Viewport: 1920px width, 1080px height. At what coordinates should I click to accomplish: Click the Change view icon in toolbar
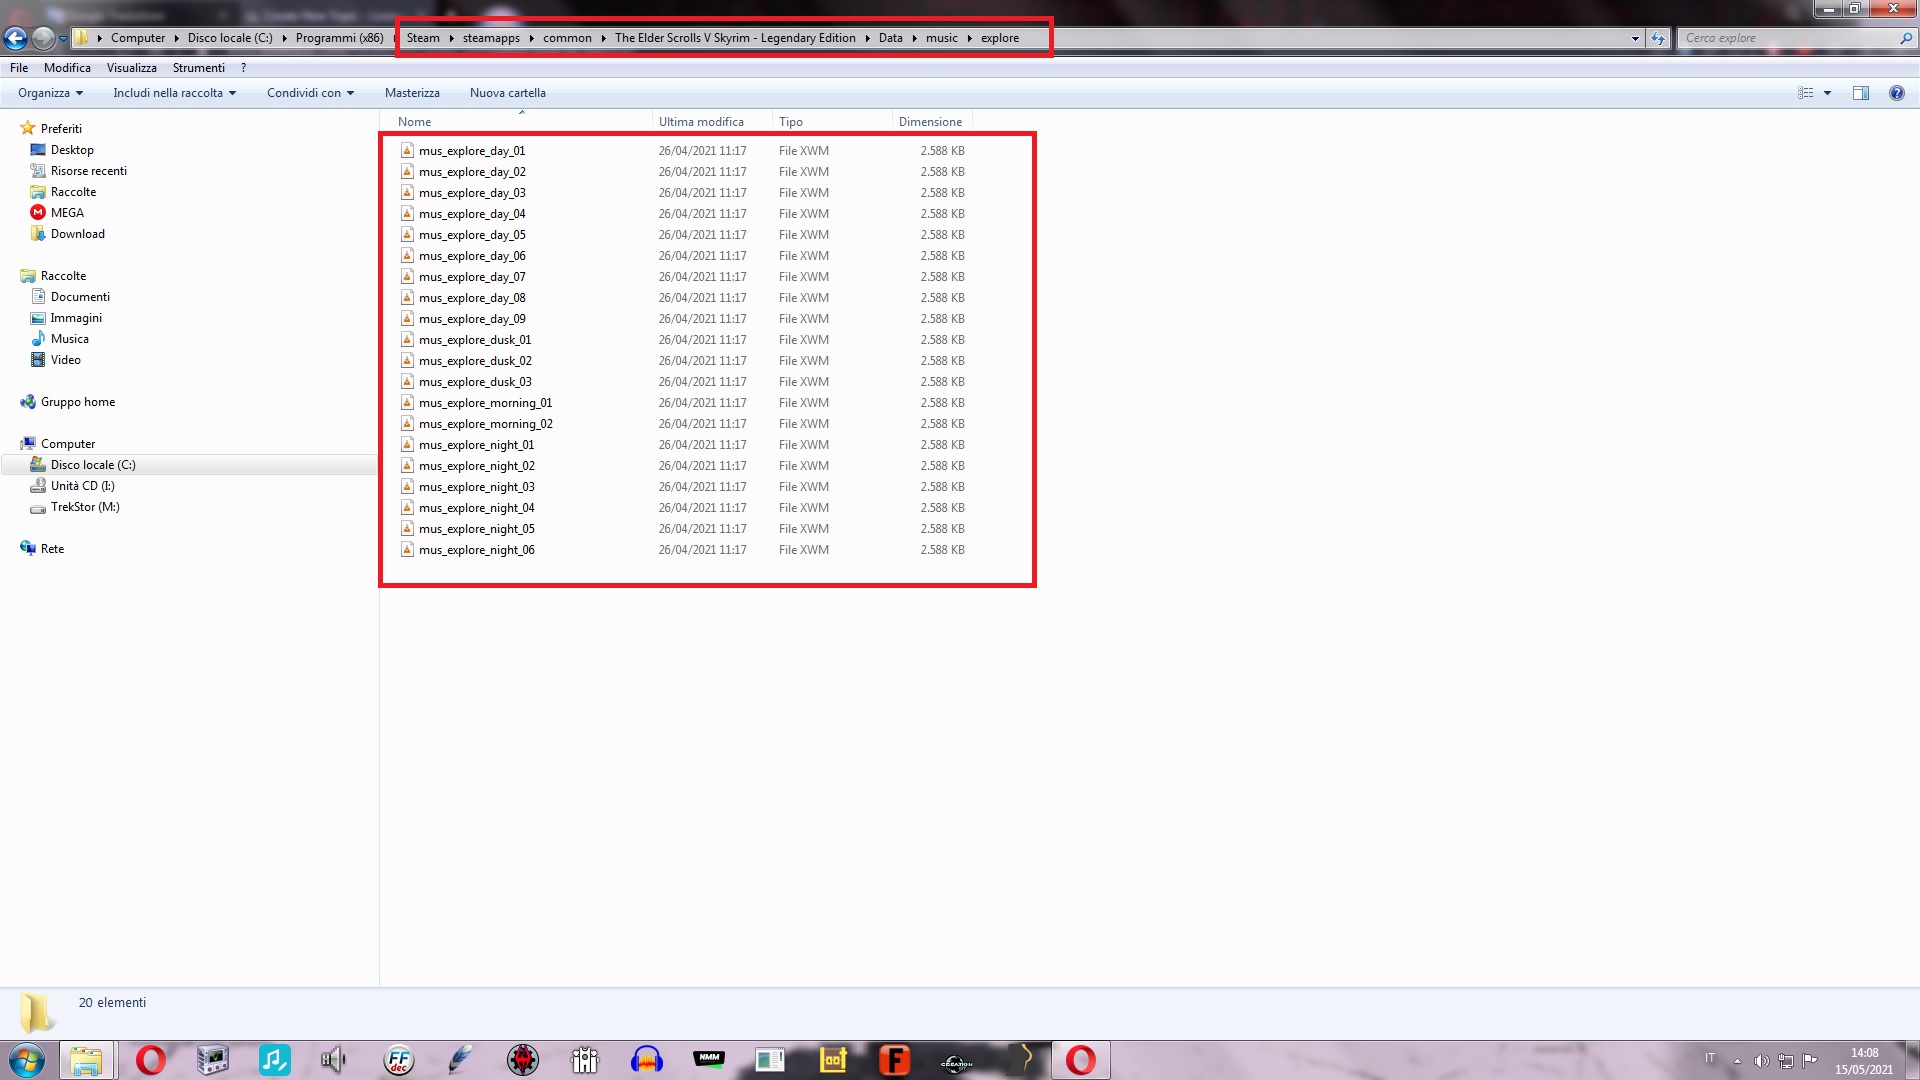[1805, 93]
